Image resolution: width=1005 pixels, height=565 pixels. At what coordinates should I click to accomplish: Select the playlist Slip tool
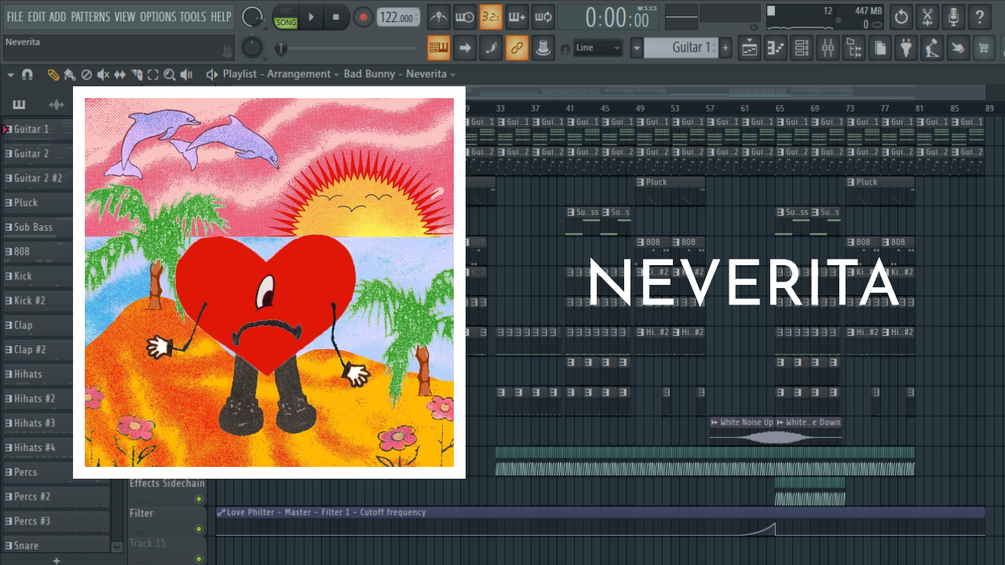(x=120, y=74)
